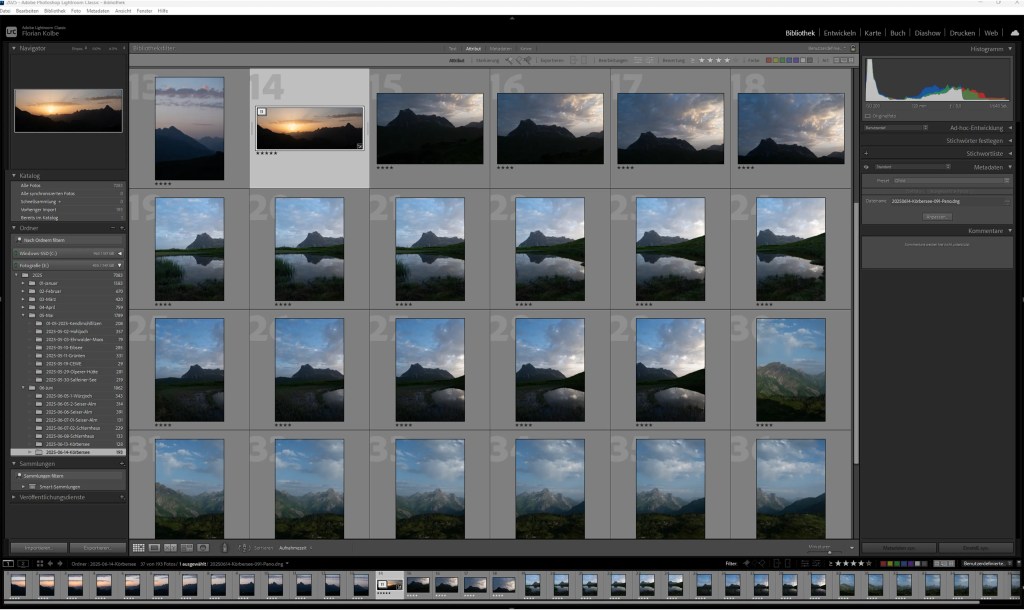Select the Painter spray-can tool
1024x610 pixels.
225,547
